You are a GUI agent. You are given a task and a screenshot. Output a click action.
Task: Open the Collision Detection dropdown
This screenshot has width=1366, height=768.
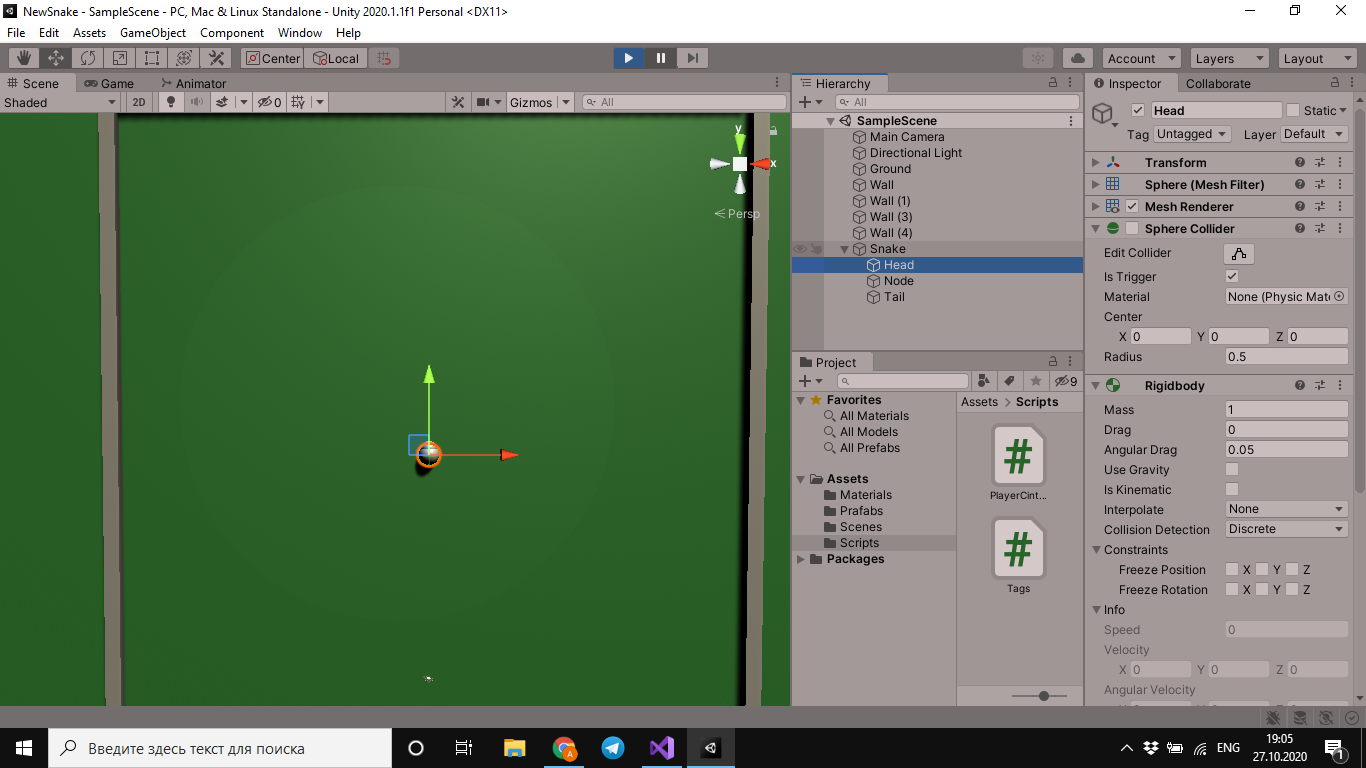[1287, 530]
